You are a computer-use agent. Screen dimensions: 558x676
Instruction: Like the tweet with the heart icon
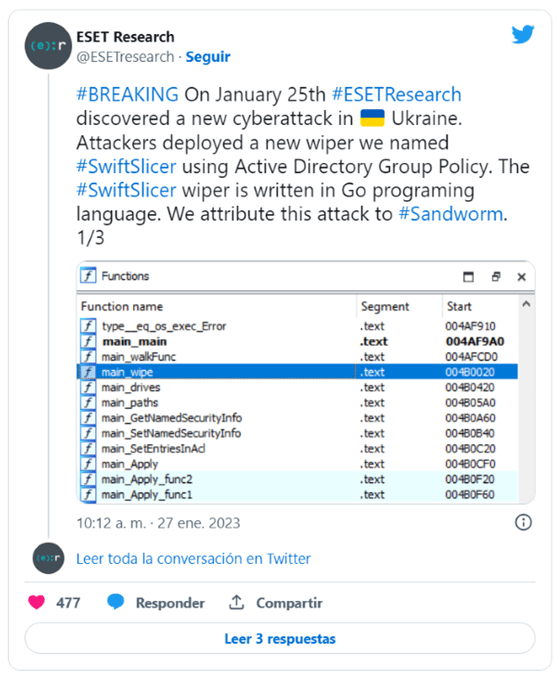pyautogui.click(x=37, y=602)
